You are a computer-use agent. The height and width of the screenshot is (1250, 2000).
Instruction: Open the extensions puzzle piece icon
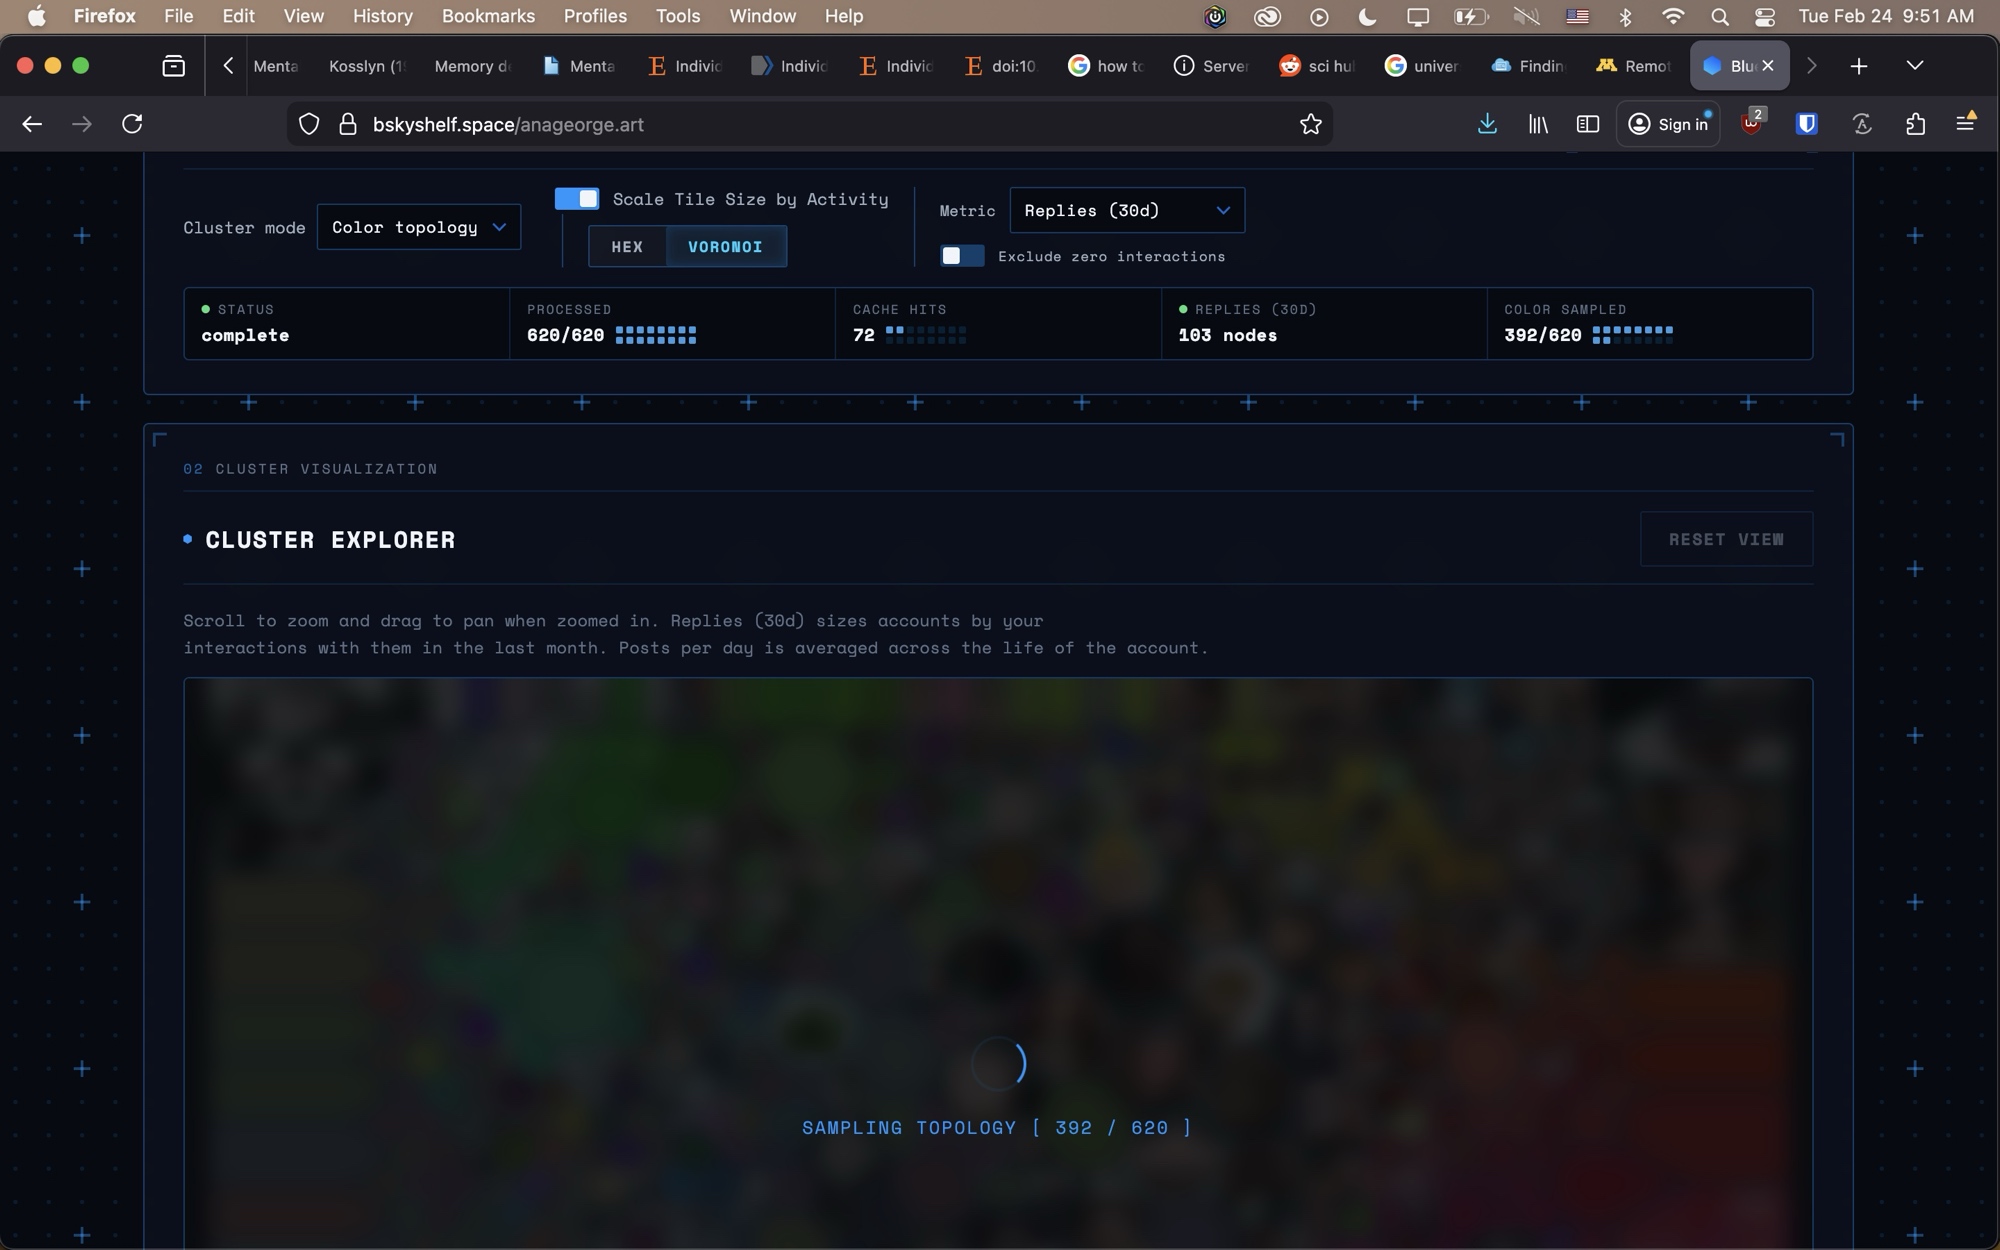[x=1915, y=124]
